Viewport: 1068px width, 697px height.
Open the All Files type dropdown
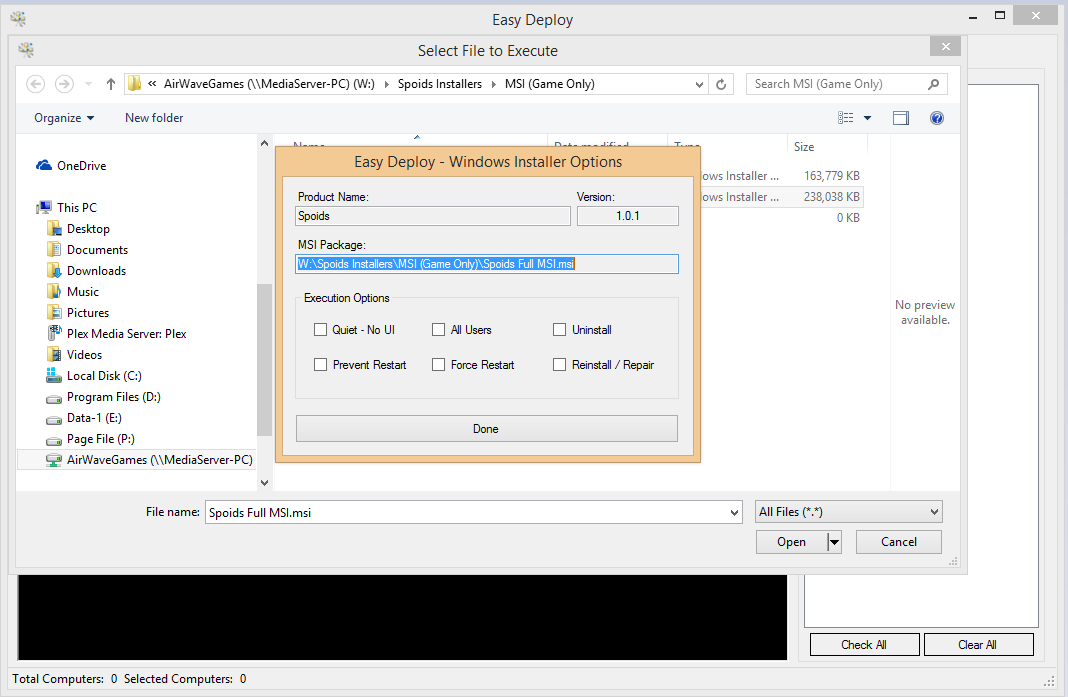tap(849, 512)
